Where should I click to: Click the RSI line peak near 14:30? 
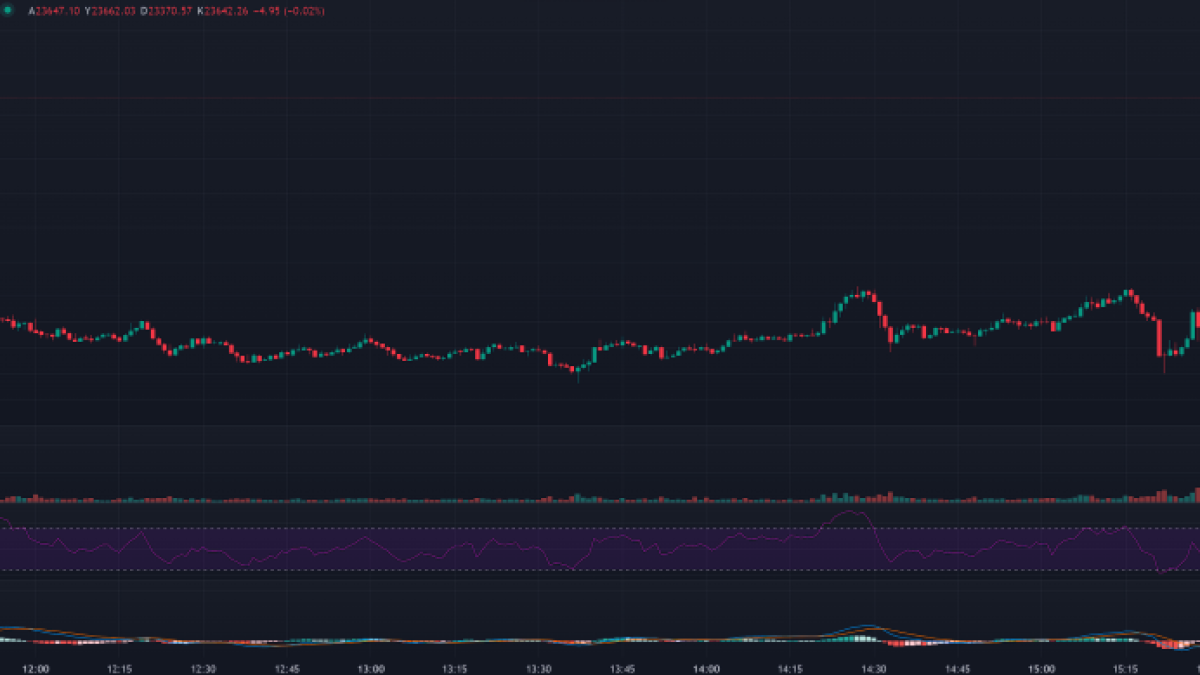(851, 512)
